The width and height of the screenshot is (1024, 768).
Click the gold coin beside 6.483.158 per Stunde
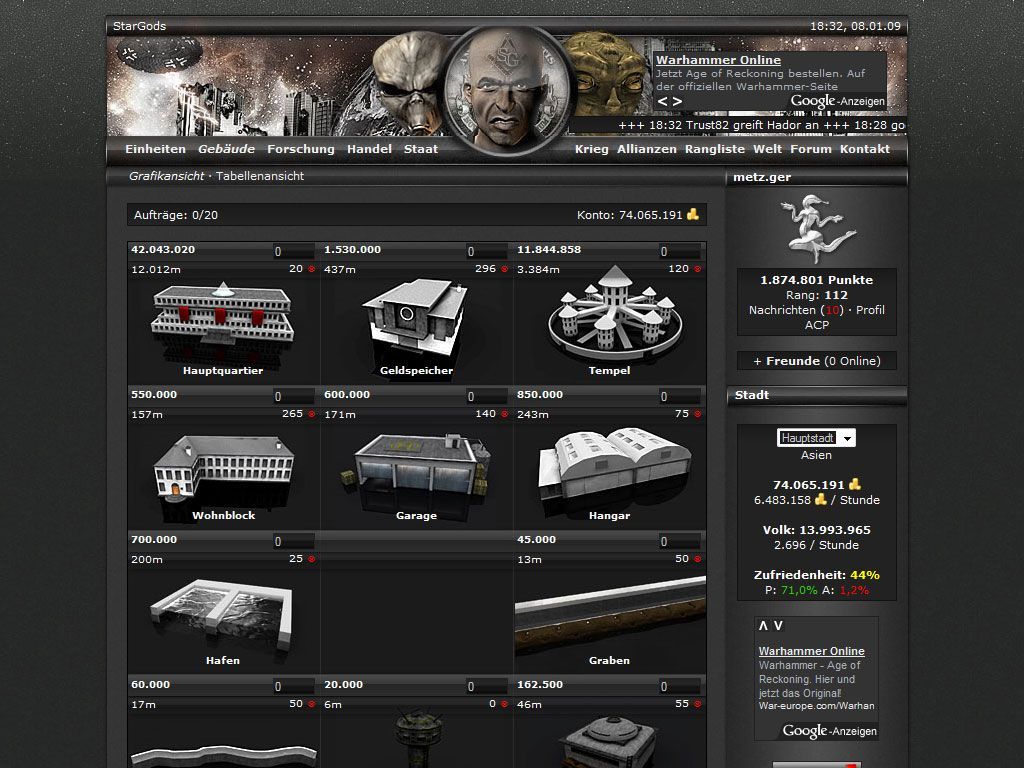(820, 500)
